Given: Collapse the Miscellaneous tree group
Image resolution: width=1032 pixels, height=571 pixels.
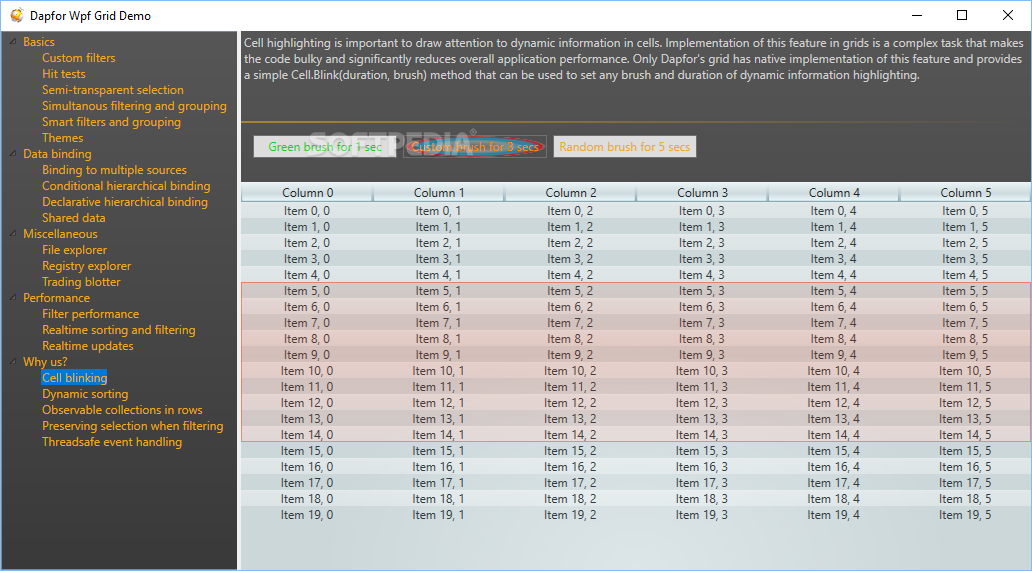Looking at the screenshot, I should 13,234.
